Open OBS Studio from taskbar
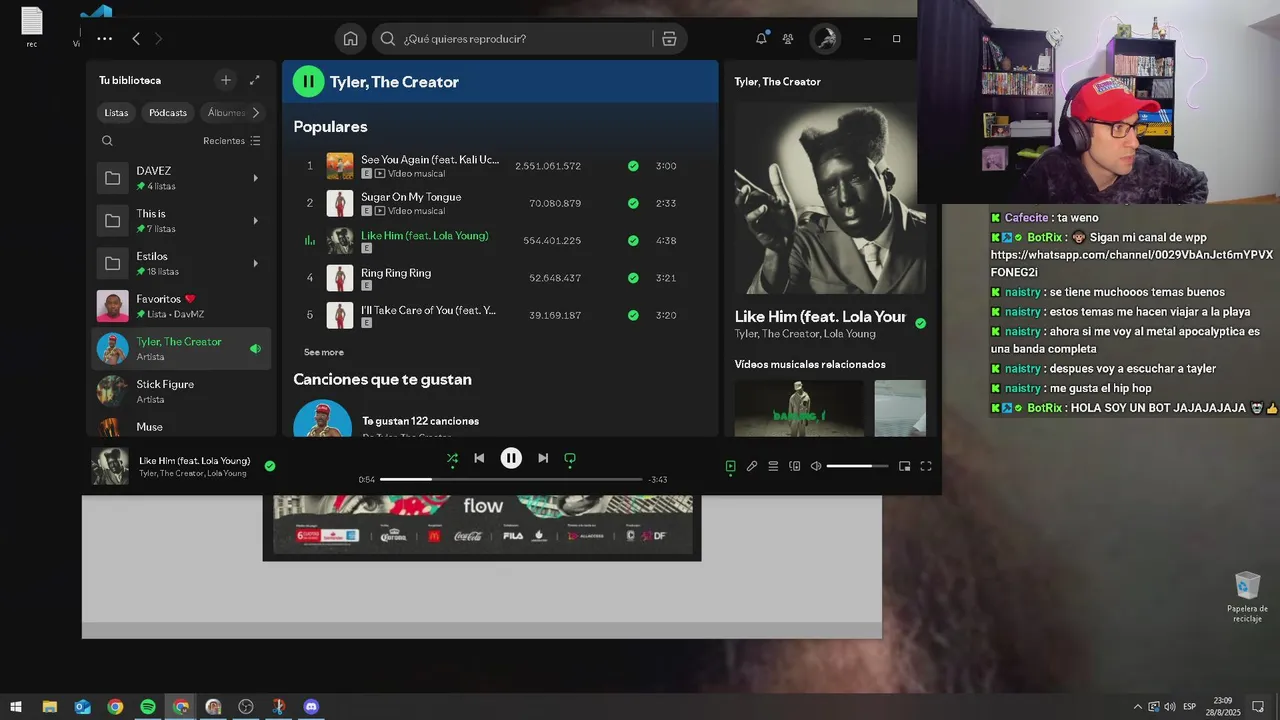 (x=246, y=707)
